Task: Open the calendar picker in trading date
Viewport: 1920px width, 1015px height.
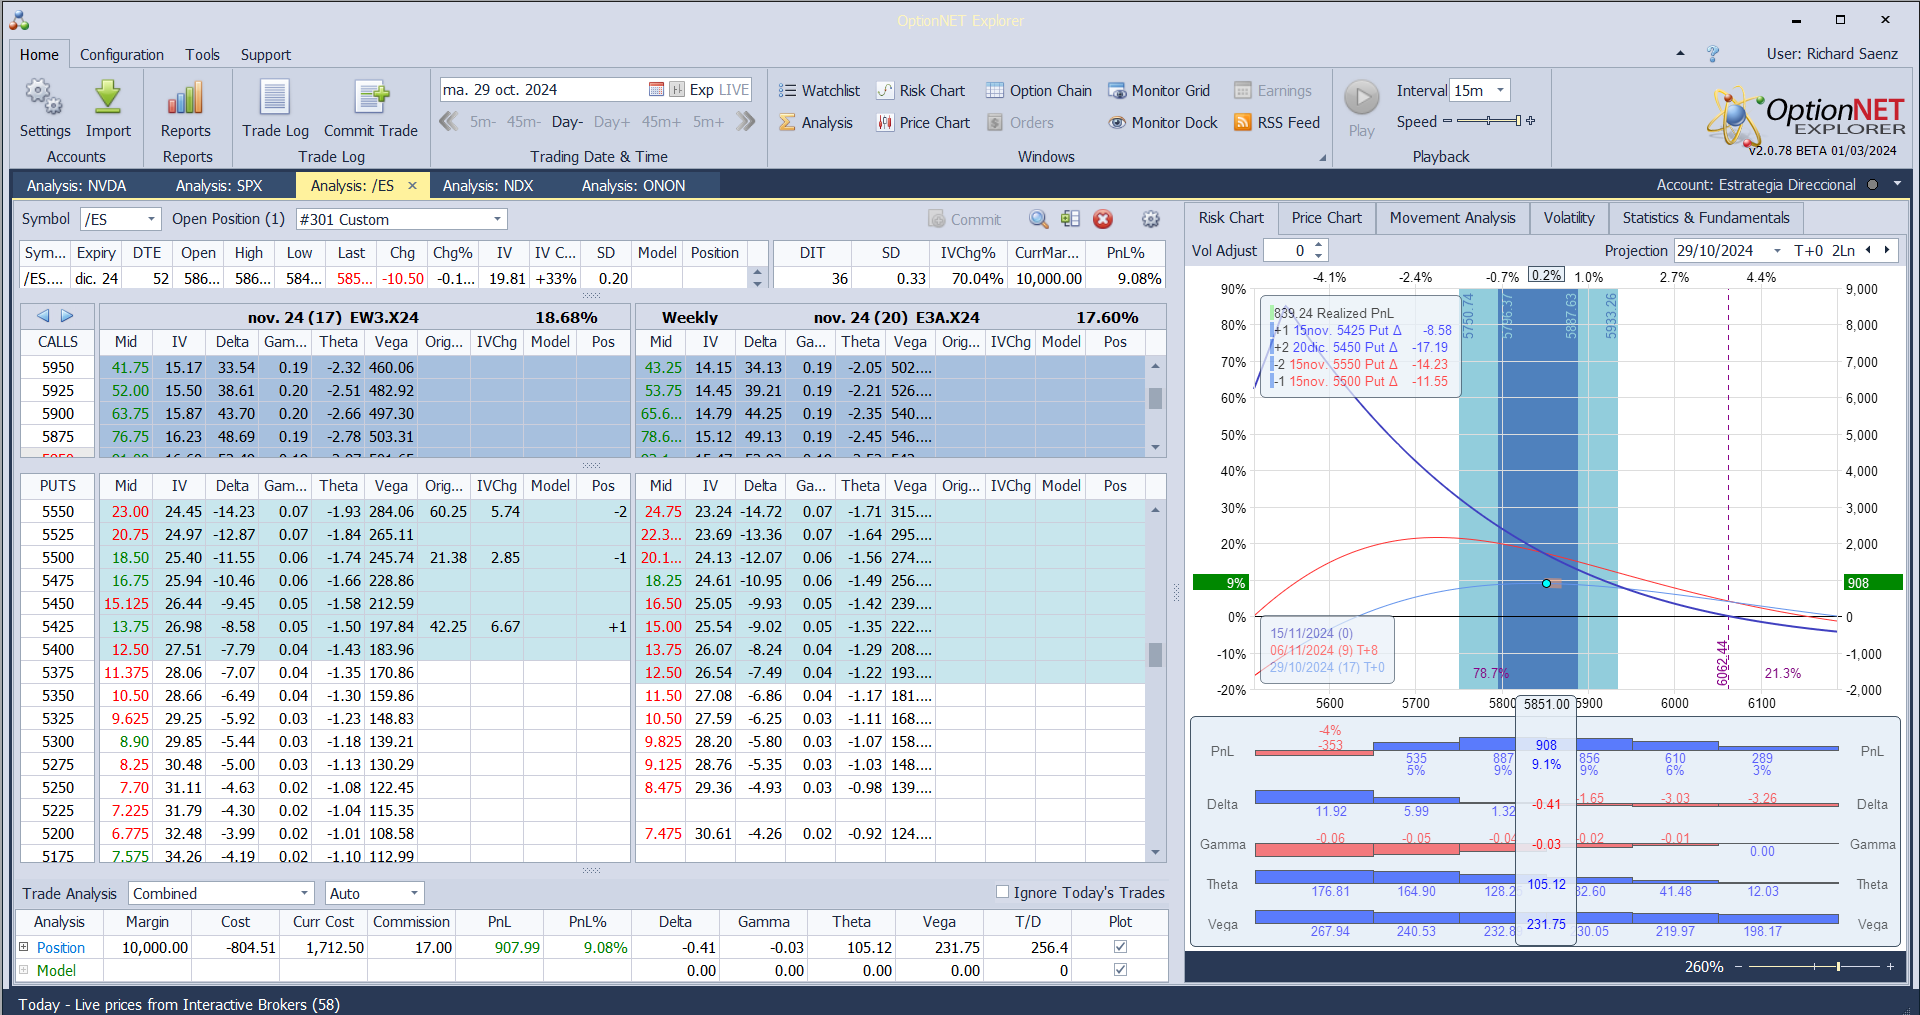Action: click(656, 89)
